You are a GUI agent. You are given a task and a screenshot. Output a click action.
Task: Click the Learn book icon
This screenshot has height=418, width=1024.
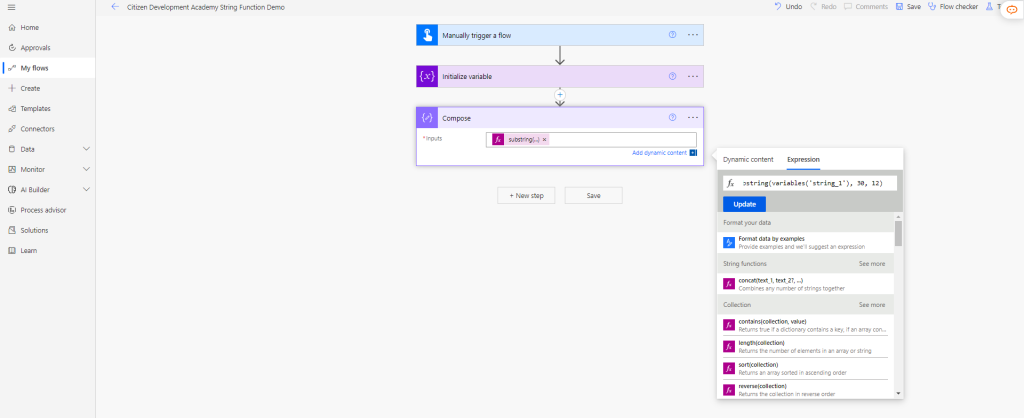pos(12,250)
